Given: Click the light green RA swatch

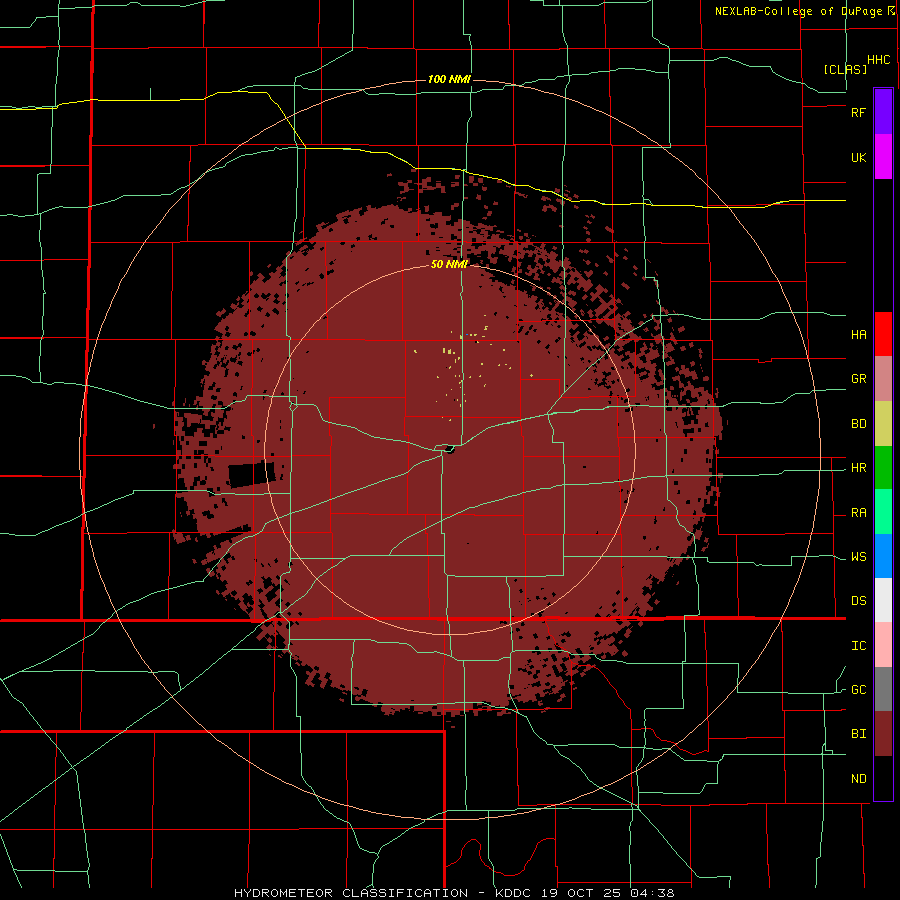Looking at the screenshot, I should pos(883,512).
